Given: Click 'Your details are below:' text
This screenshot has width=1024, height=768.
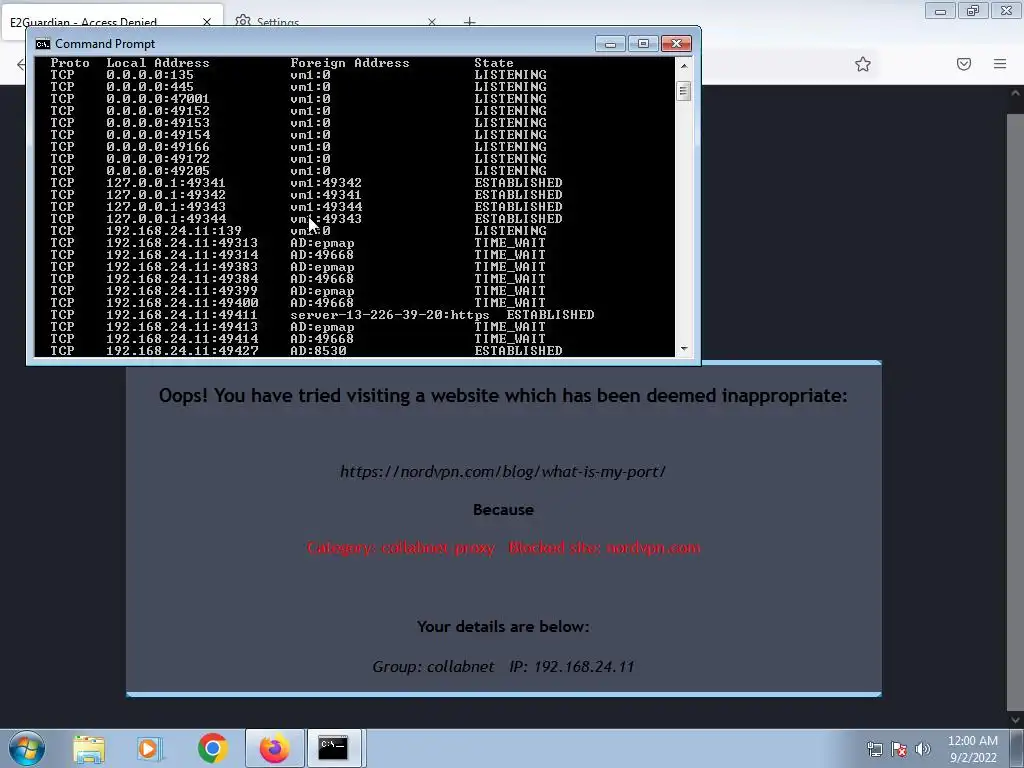Looking at the screenshot, I should [503, 626].
